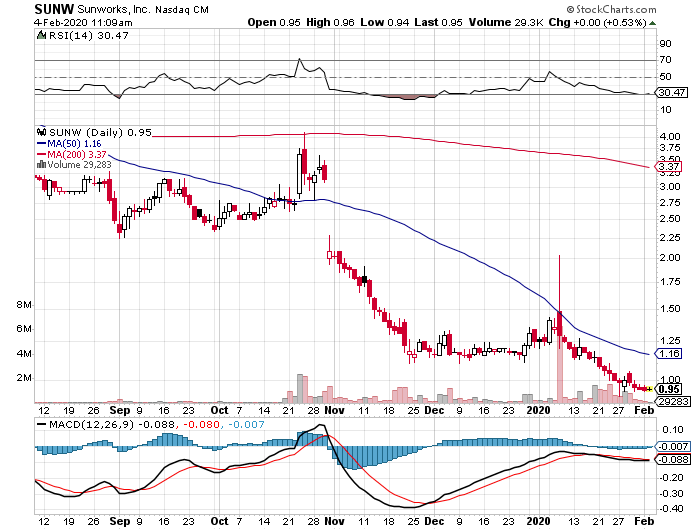Viewport: 700px width, 530px height.
Task: Click the RSI current value tag 30.47
Action: pos(672,92)
